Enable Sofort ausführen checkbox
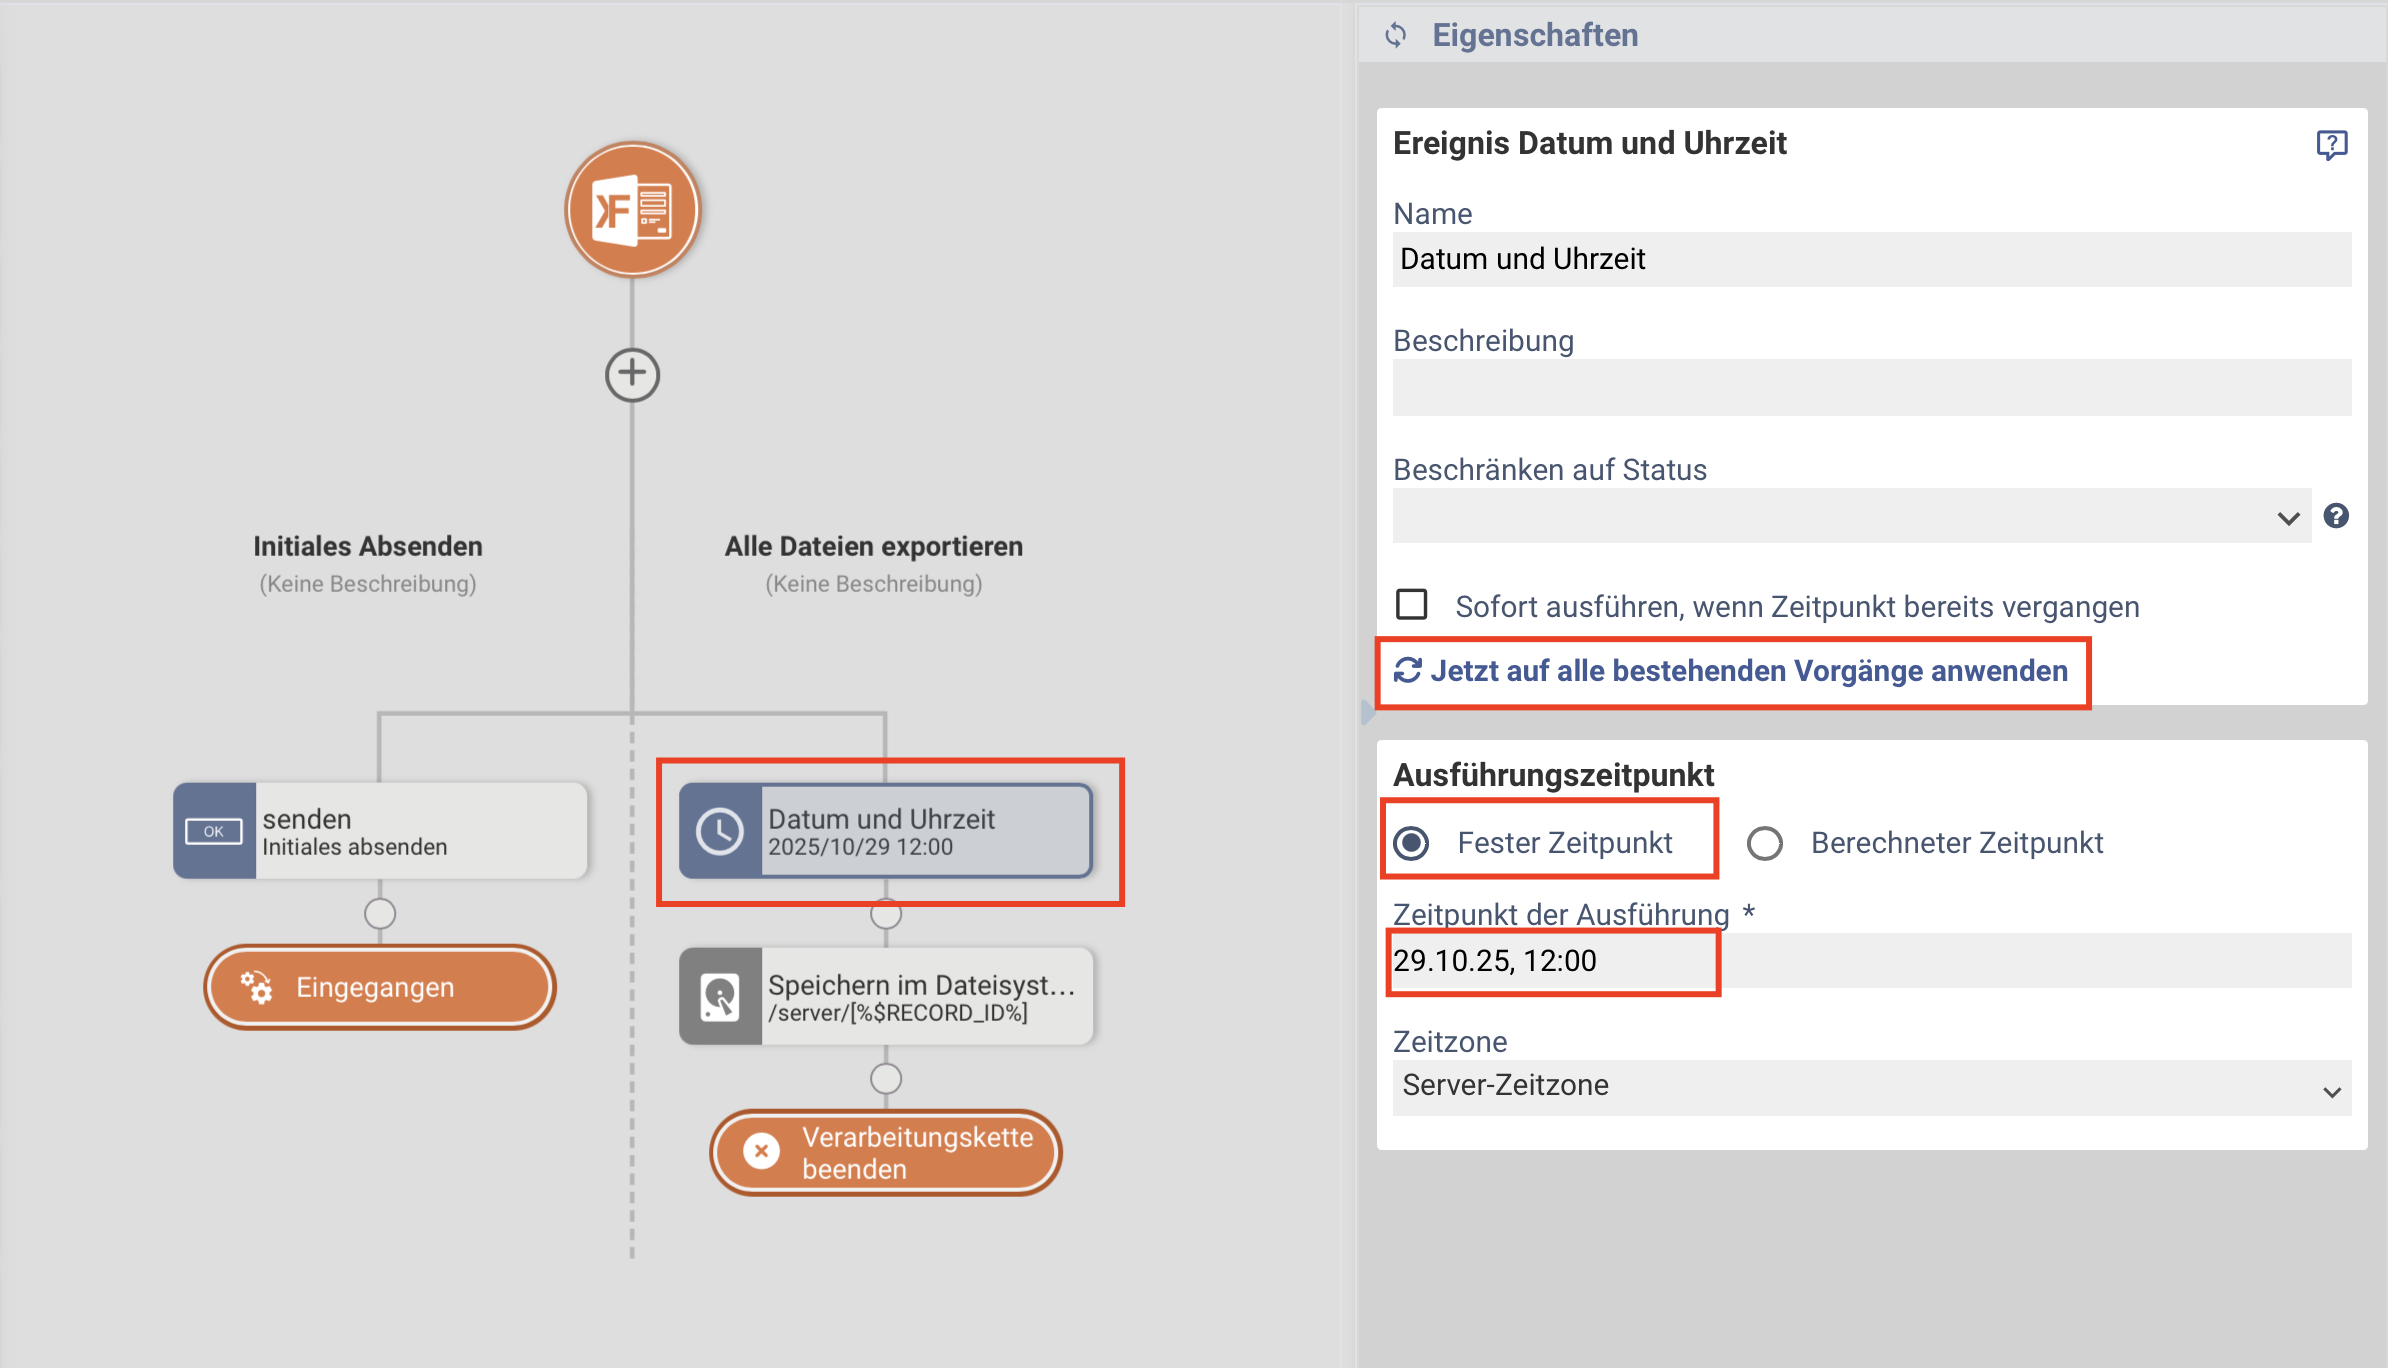The height and width of the screenshot is (1368, 2388). (x=1412, y=605)
